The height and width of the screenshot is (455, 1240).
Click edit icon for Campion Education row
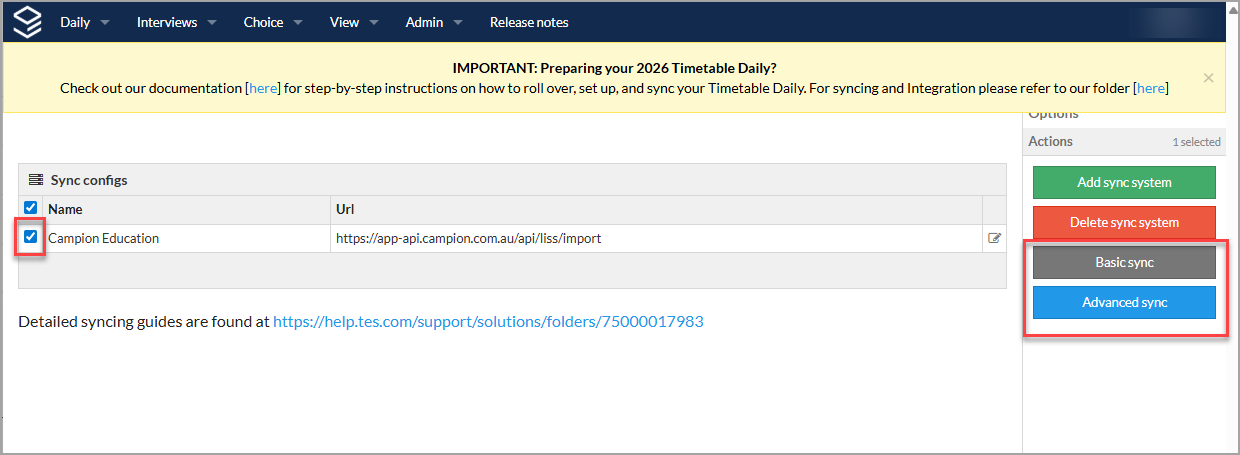click(x=994, y=238)
